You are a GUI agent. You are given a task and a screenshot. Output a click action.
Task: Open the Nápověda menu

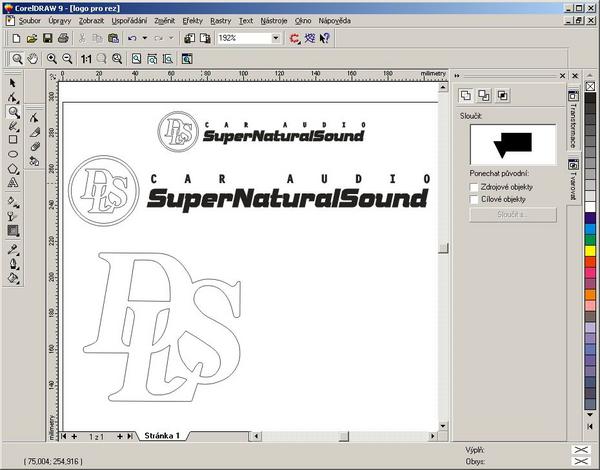(334, 21)
